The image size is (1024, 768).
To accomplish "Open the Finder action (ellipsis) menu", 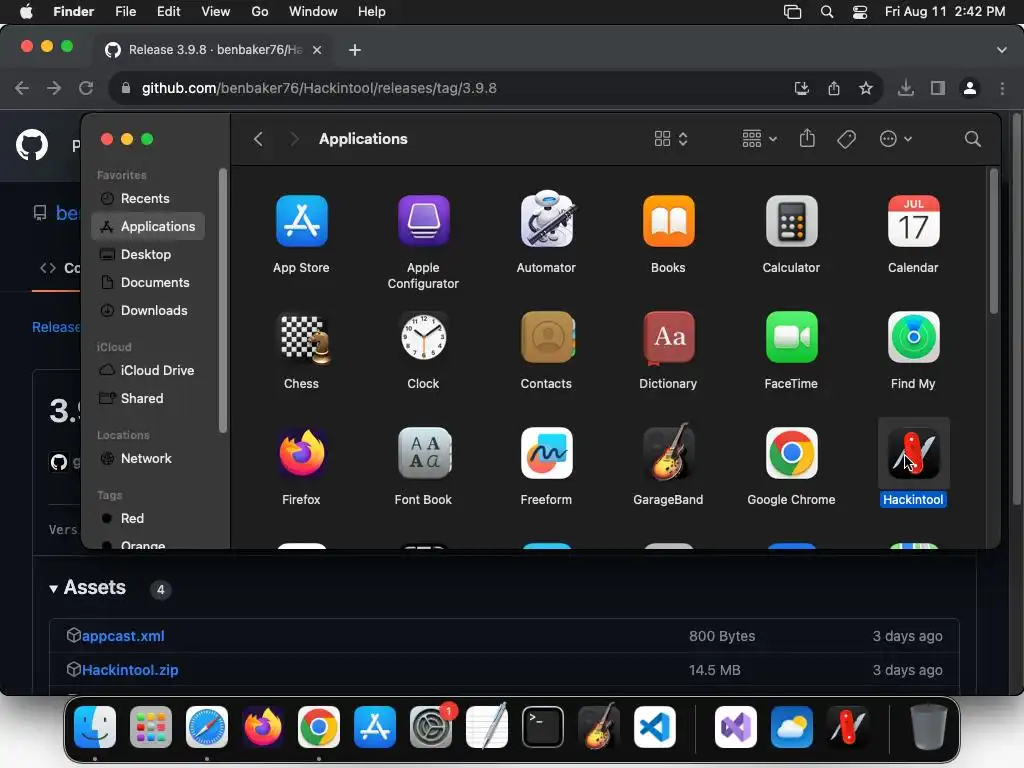I will click(895, 138).
